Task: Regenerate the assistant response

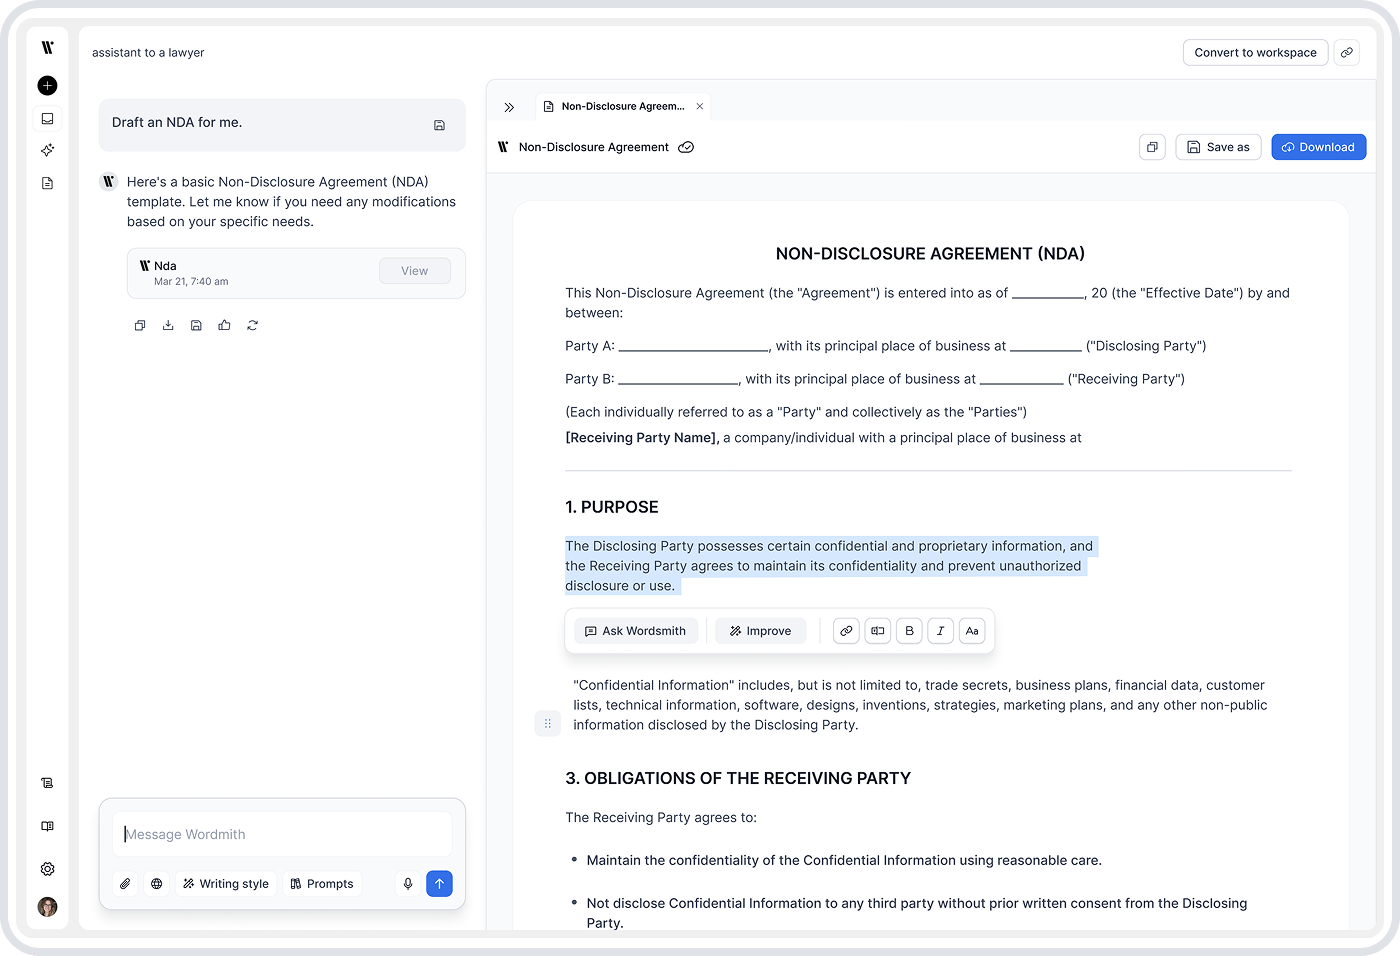Action: 252,325
